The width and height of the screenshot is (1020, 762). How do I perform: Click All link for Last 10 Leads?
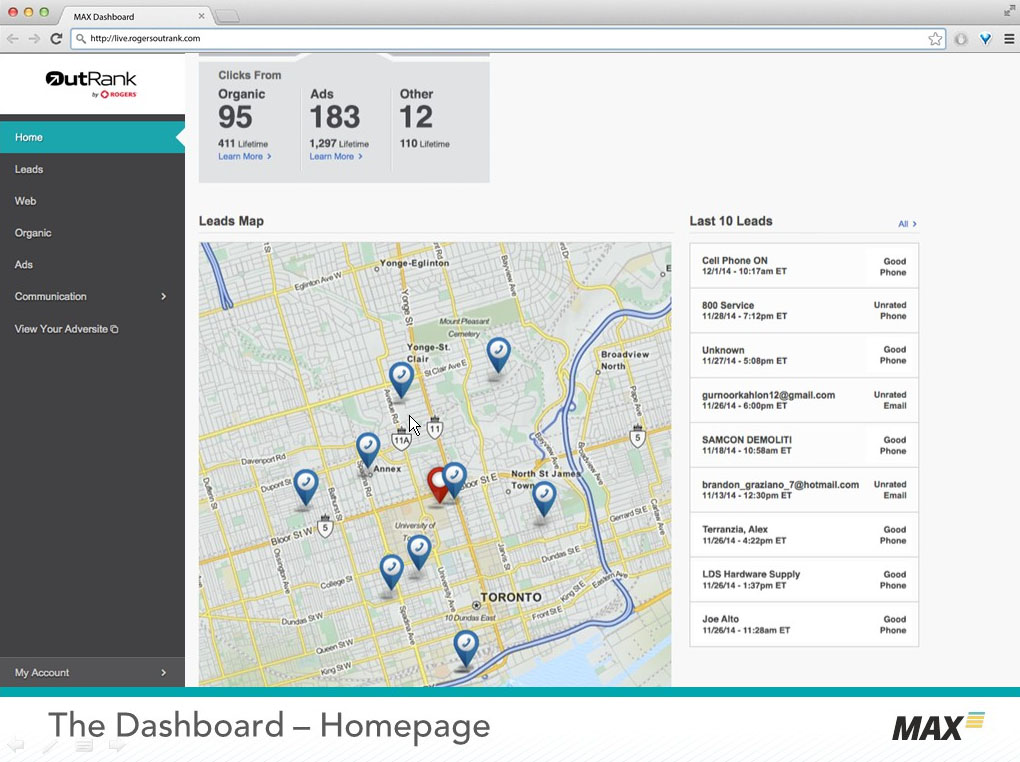(x=907, y=224)
